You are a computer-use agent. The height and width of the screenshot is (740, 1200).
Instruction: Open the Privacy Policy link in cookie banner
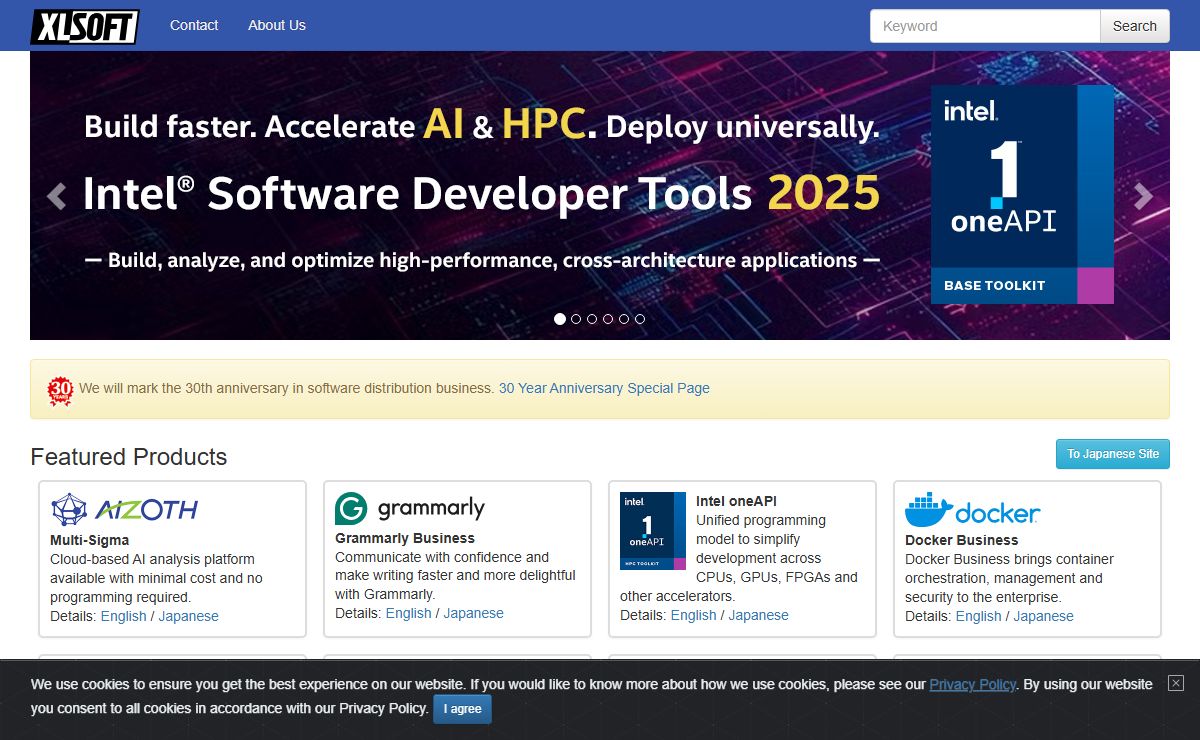[972, 684]
